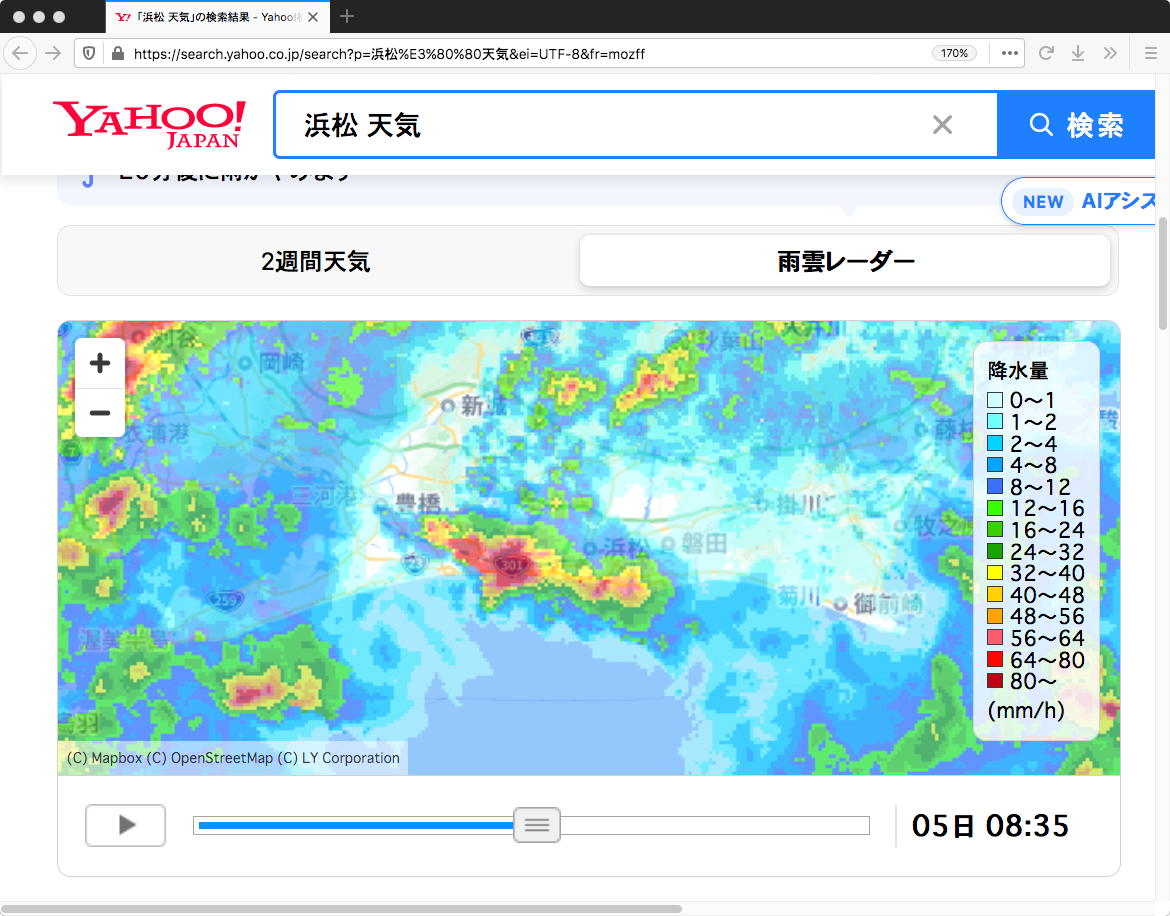Image resolution: width=1170 pixels, height=916 pixels.
Task: Select the 浜松 天気 search results tab
Action: (217, 16)
